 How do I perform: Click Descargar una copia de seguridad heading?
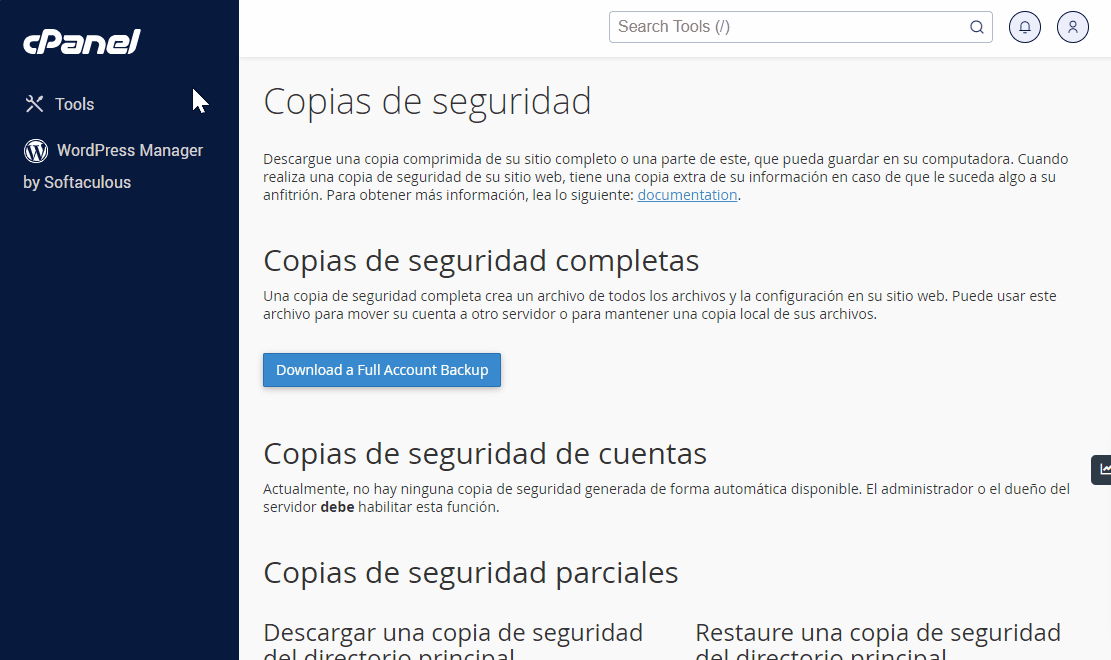453,641
